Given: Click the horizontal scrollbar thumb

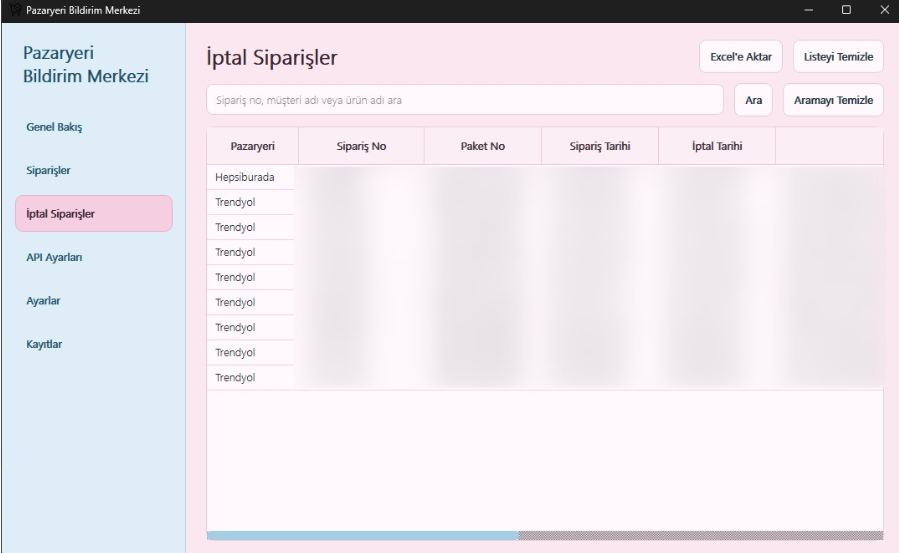Looking at the screenshot, I should pyautogui.click(x=362, y=535).
